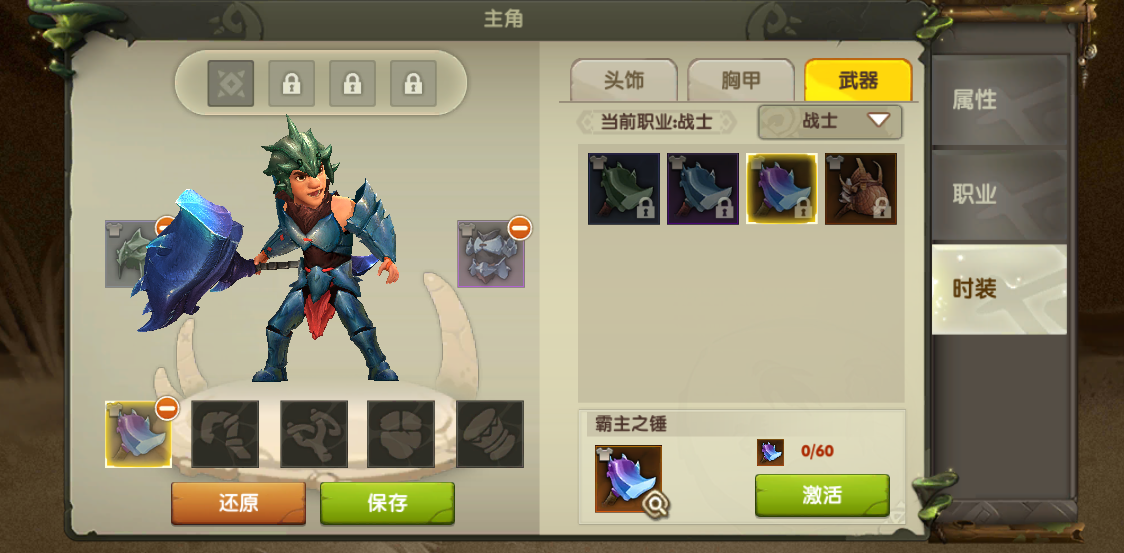Select the brown spiked locked weapon skin
This screenshot has height=553, width=1124.
[861, 189]
